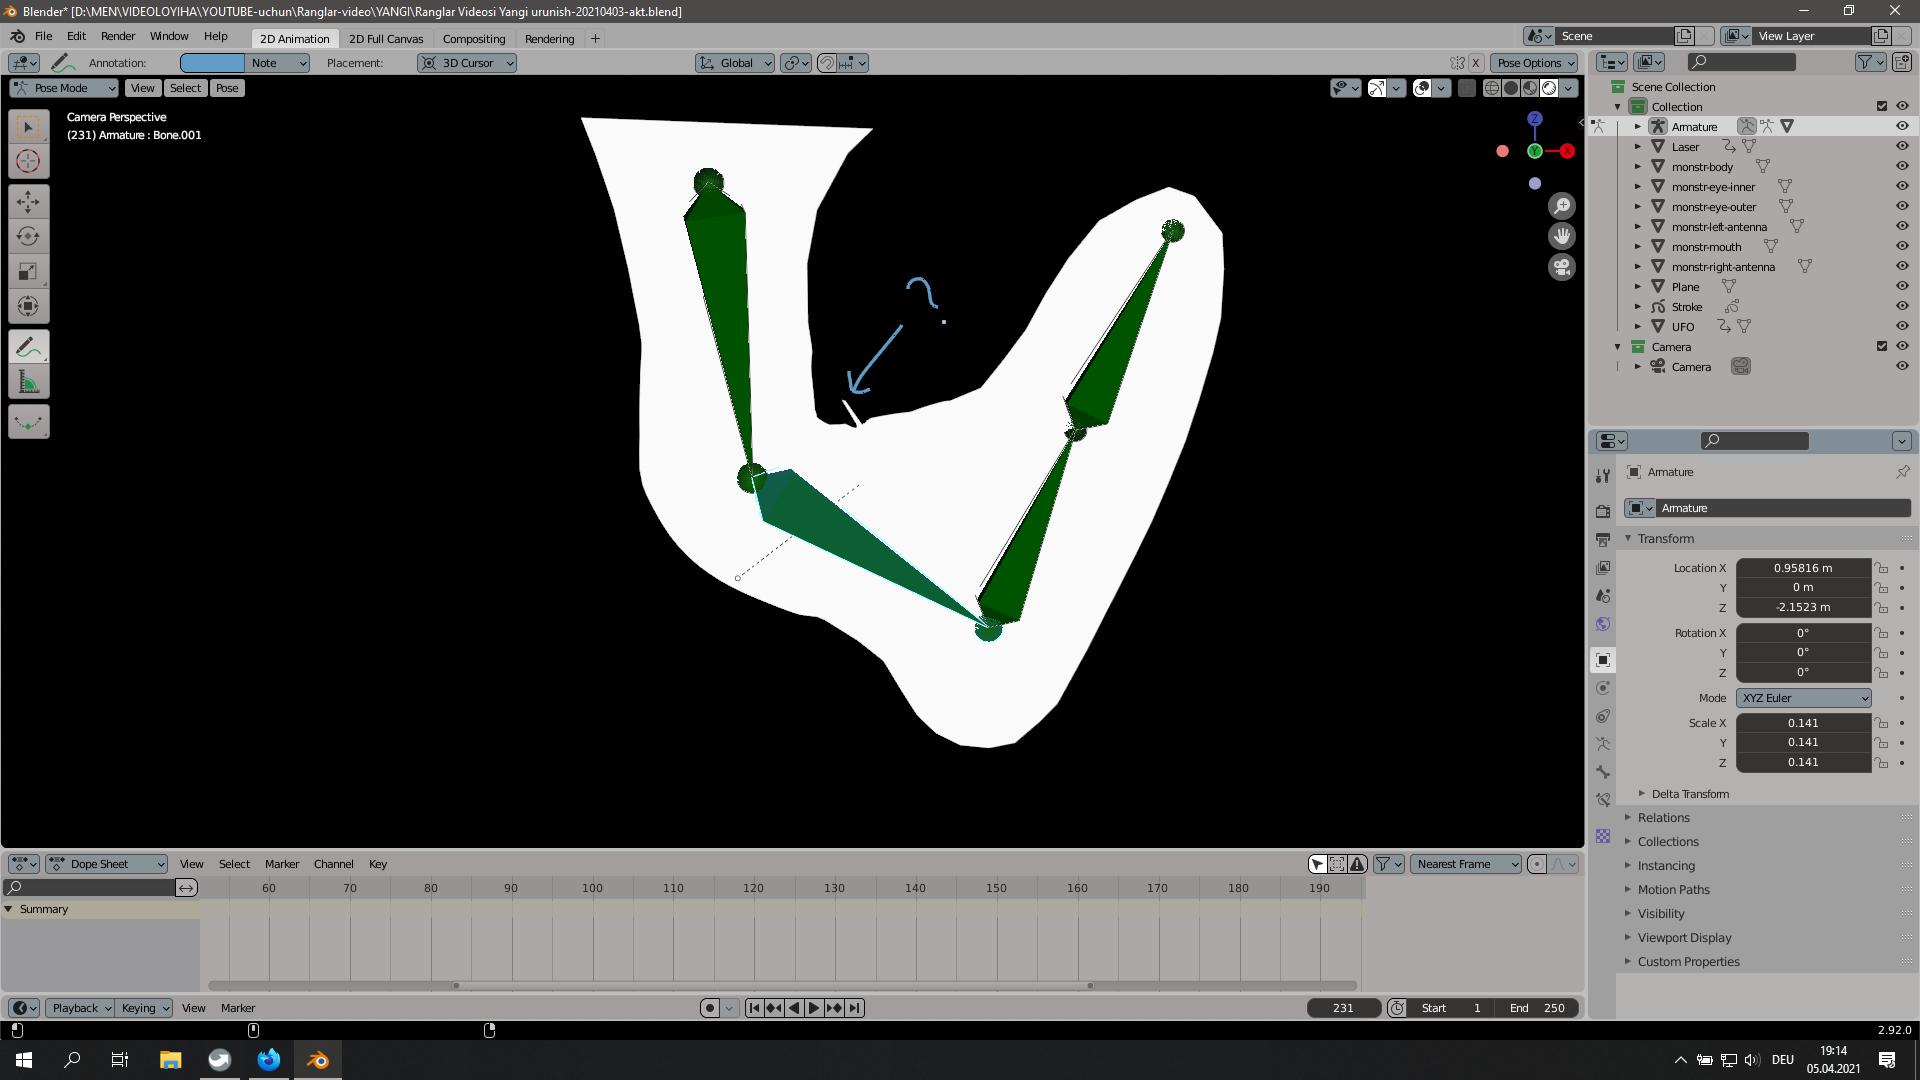Open the Placement 3D Cursor dropdown

point(466,63)
